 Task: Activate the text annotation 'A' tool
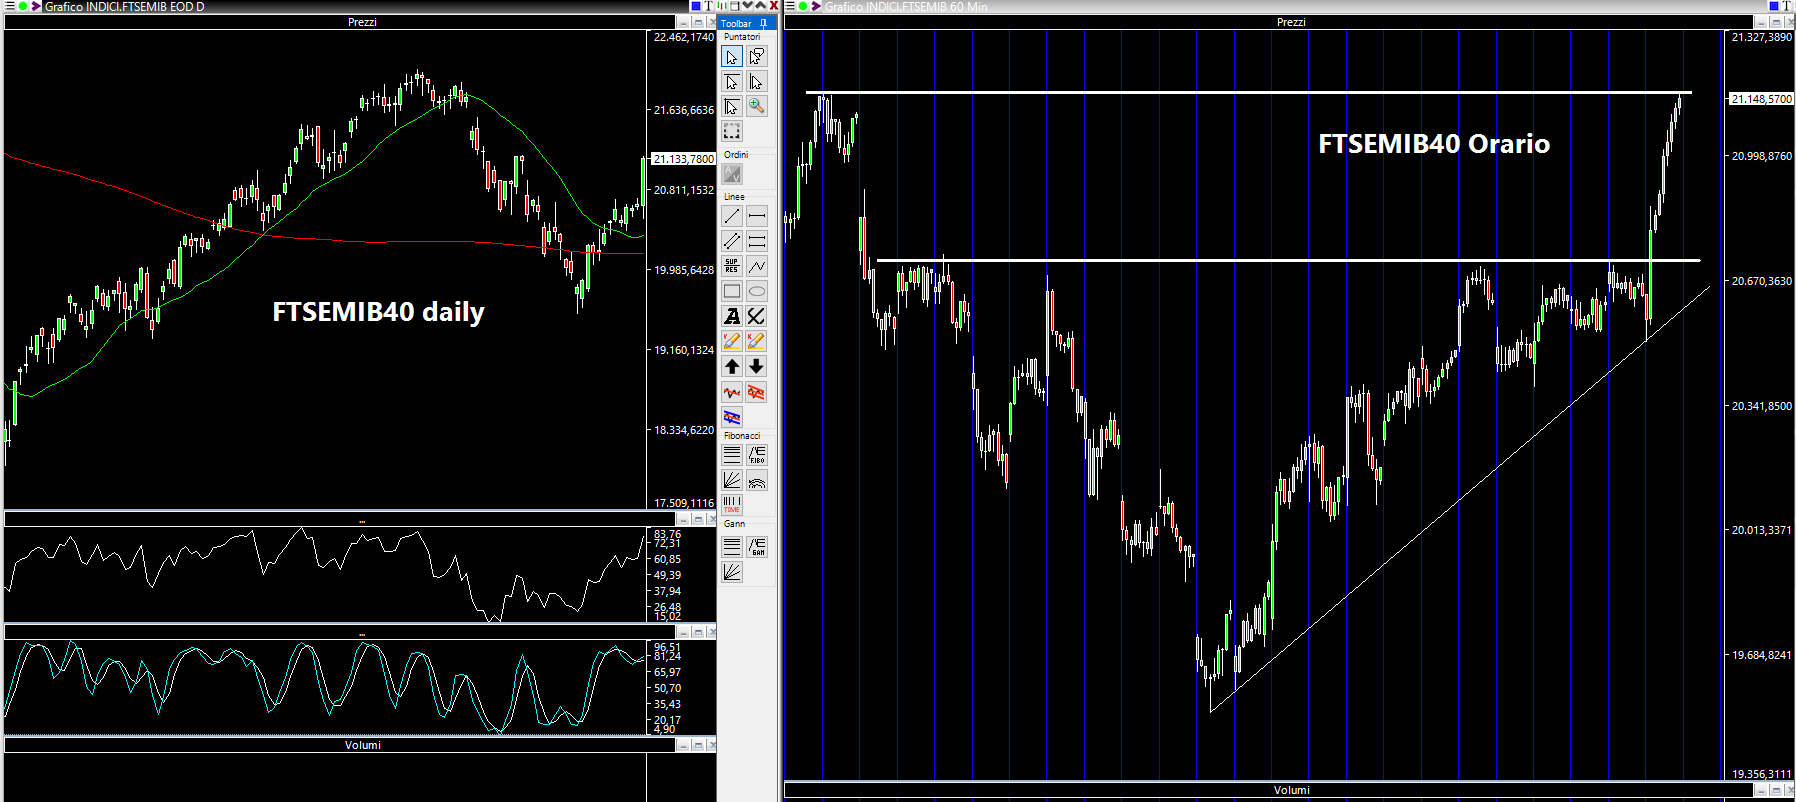click(732, 316)
